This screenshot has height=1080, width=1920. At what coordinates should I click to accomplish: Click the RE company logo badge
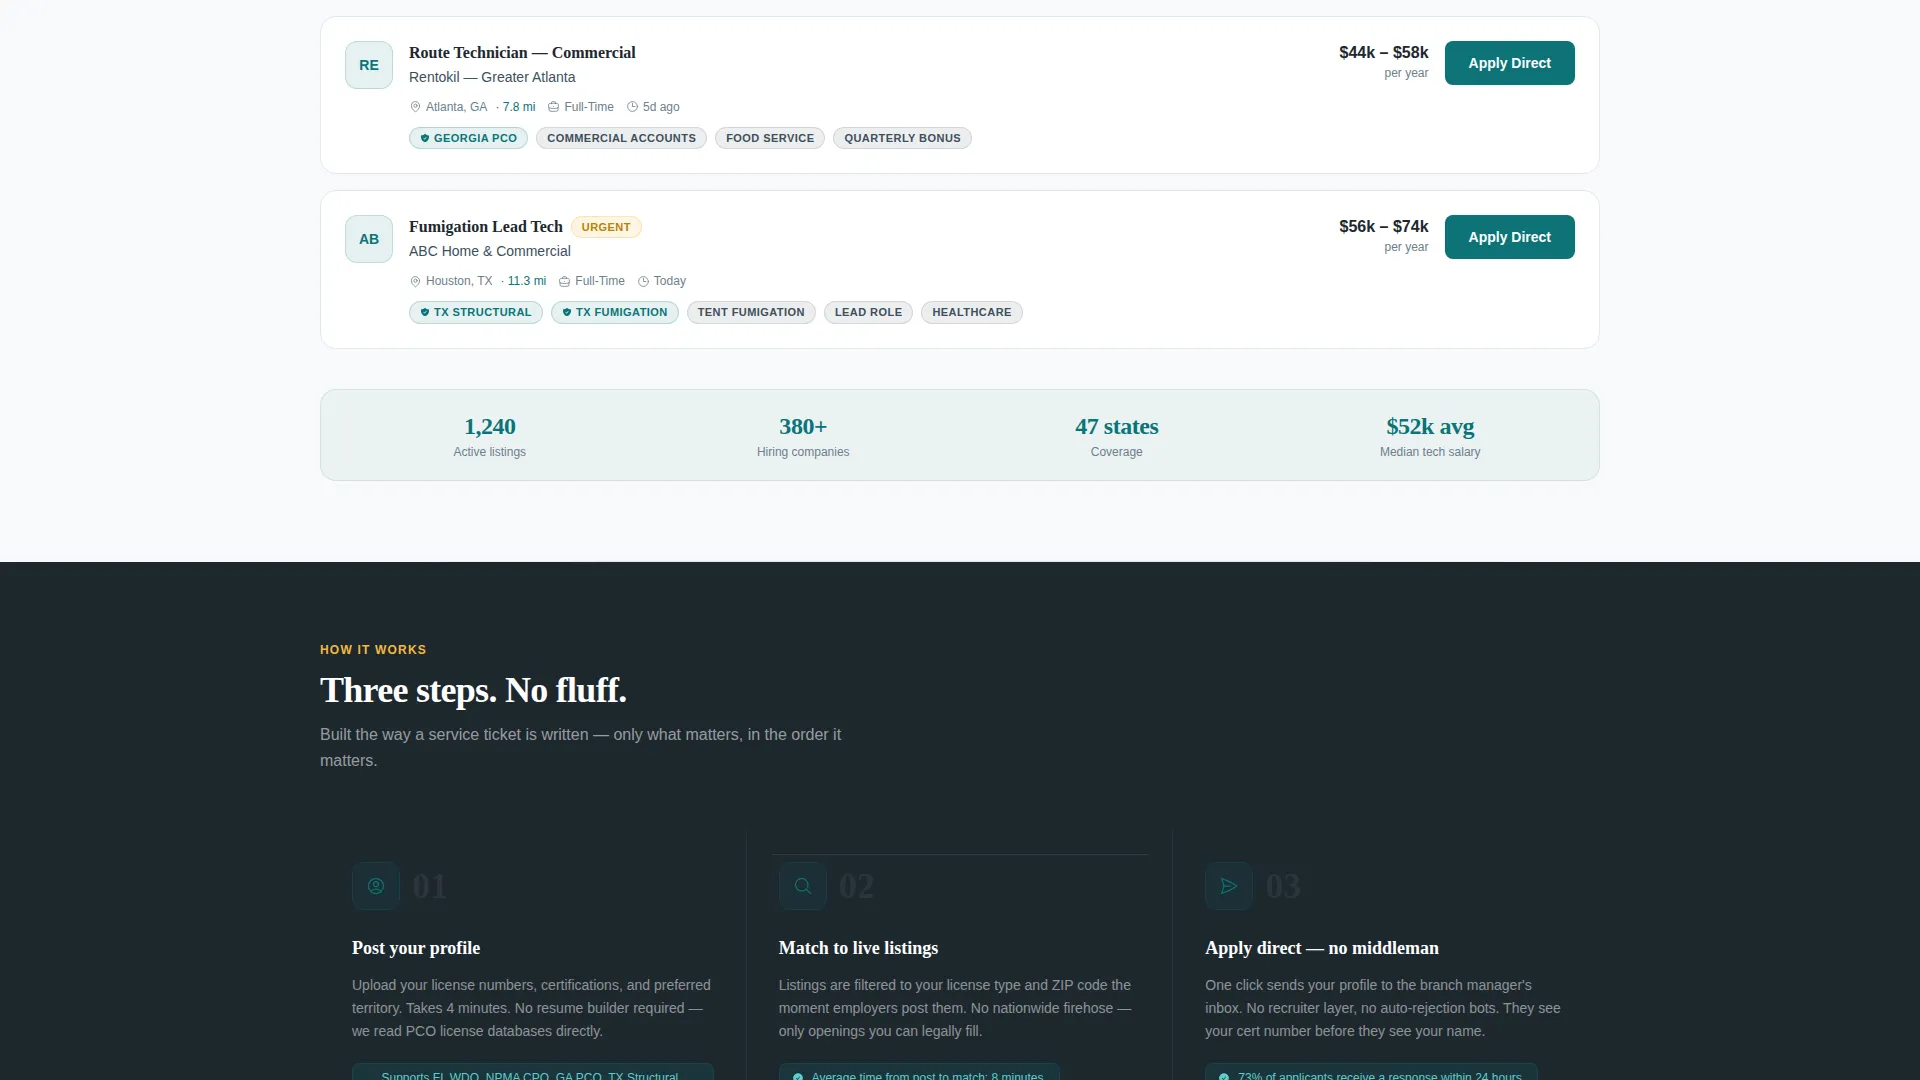pyautogui.click(x=369, y=65)
